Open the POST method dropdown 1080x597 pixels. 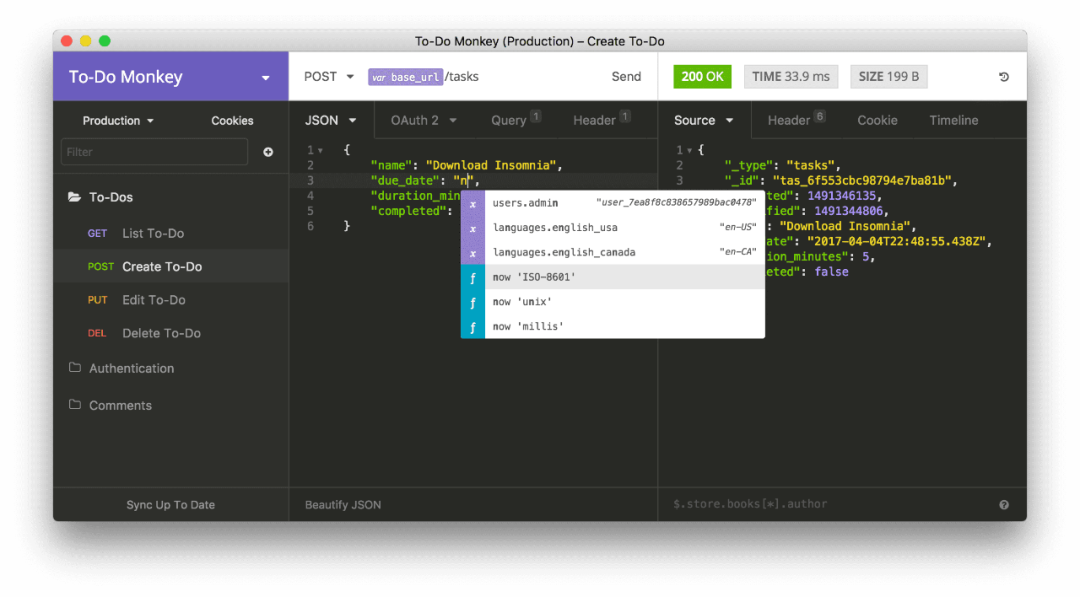329,76
